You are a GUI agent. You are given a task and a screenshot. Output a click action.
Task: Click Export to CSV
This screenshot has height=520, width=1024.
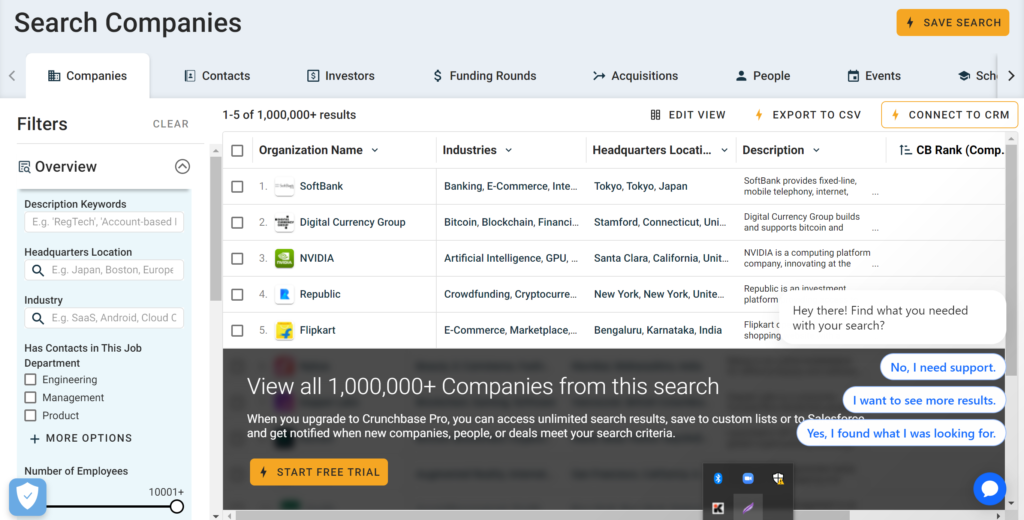pos(808,115)
